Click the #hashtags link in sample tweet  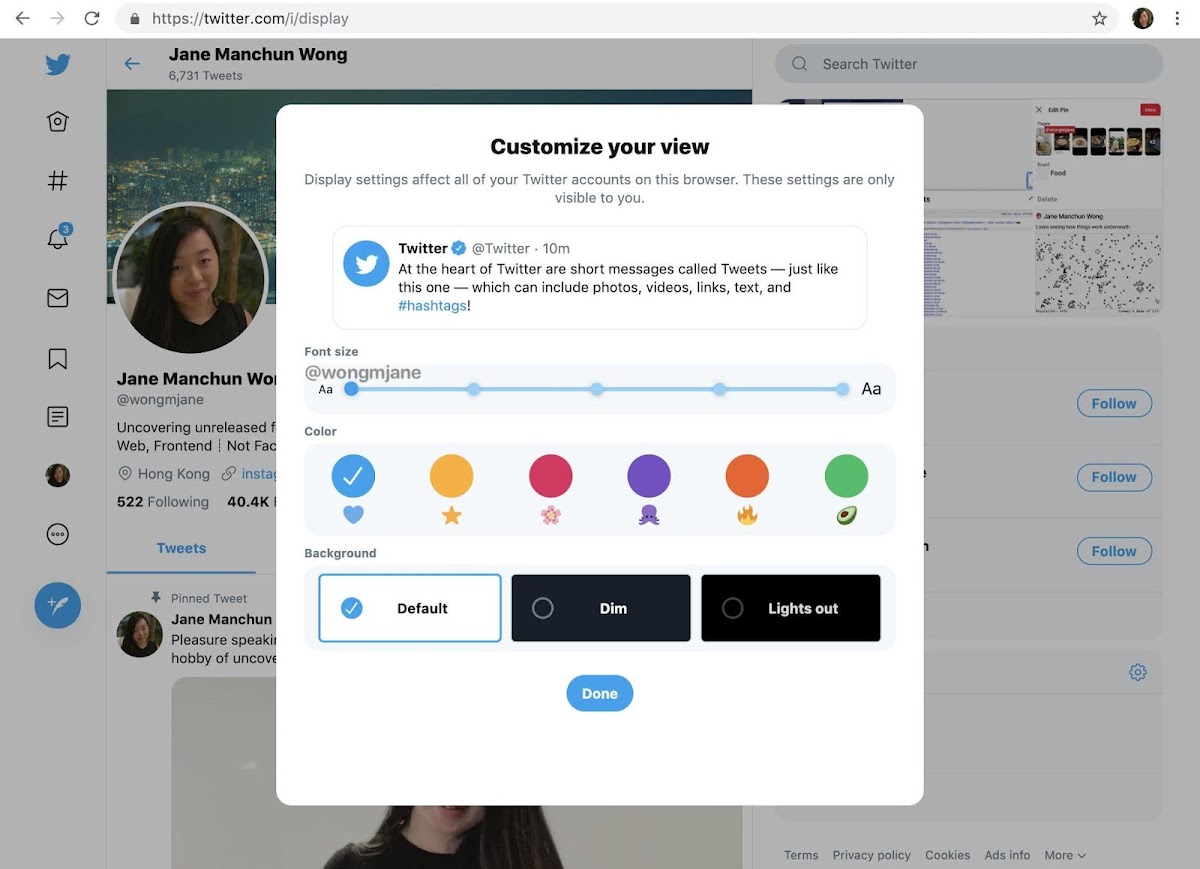point(432,306)
